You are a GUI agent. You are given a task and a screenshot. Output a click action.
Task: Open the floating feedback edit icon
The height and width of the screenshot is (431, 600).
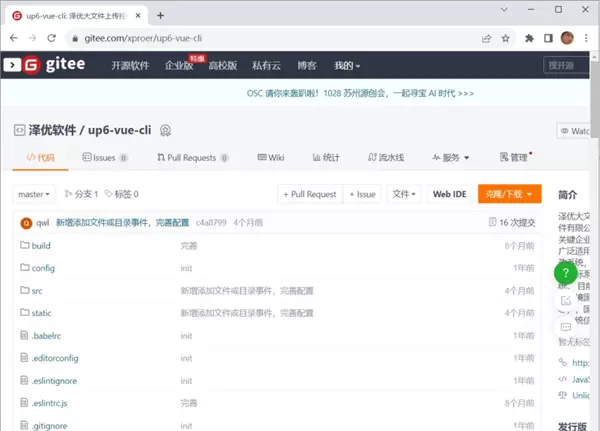[565, 299]
